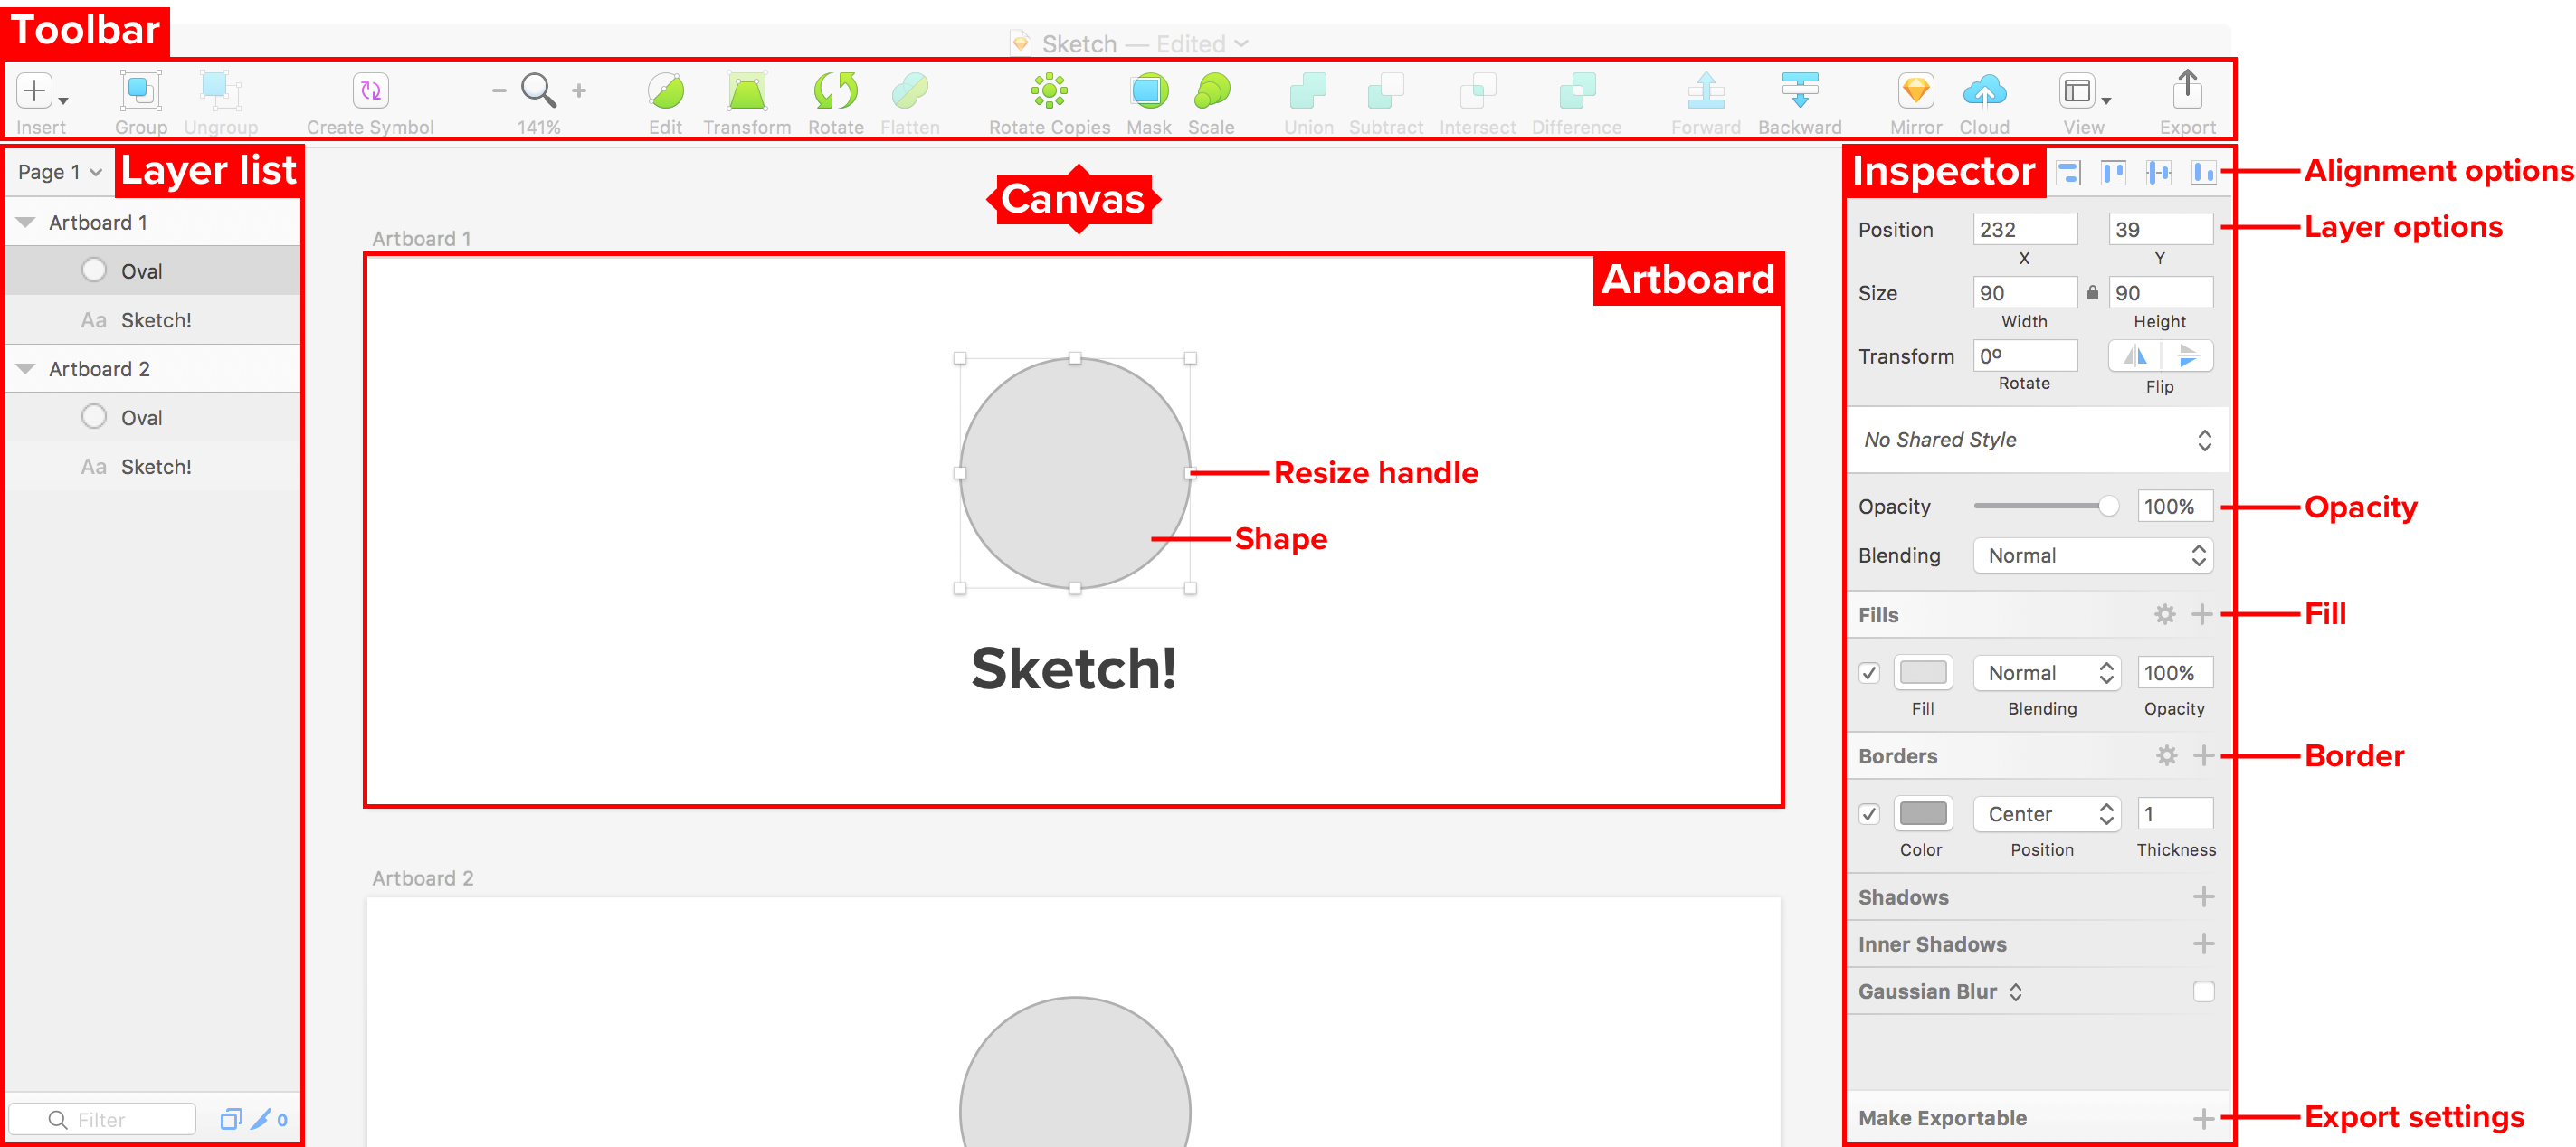Open the No Shared Style dropdown
The image size is (2576, 1147).
click(2036, 440)
